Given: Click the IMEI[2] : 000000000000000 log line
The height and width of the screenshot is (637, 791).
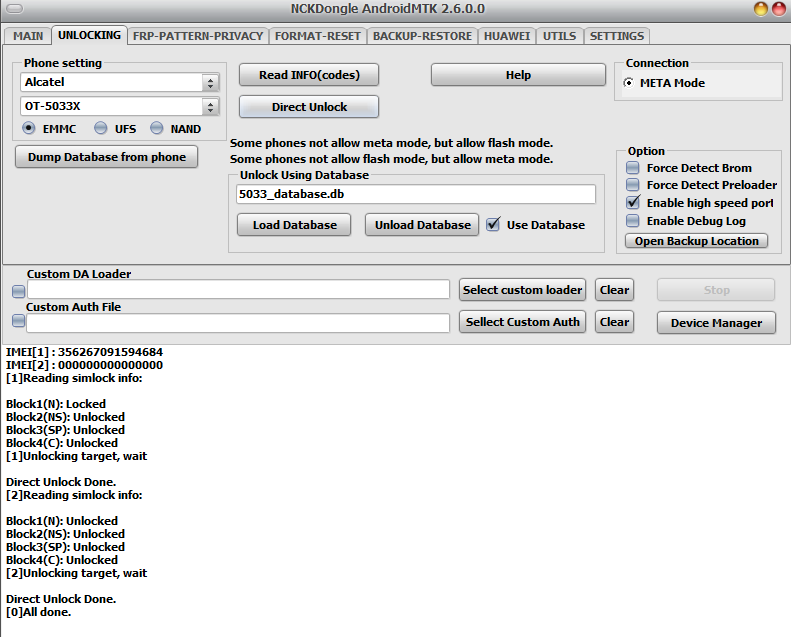Looking at the screenshot, I should pos(84,365).
